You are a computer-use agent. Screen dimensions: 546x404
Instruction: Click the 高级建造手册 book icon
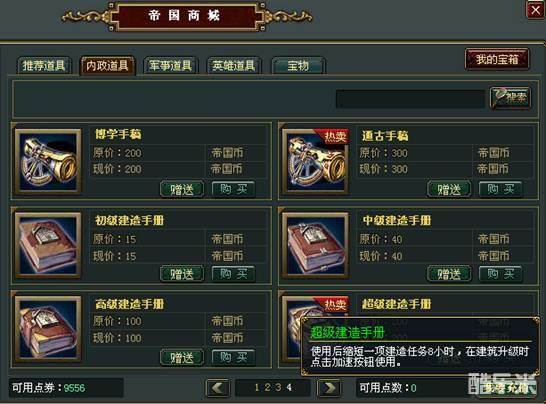click(48, 329)
